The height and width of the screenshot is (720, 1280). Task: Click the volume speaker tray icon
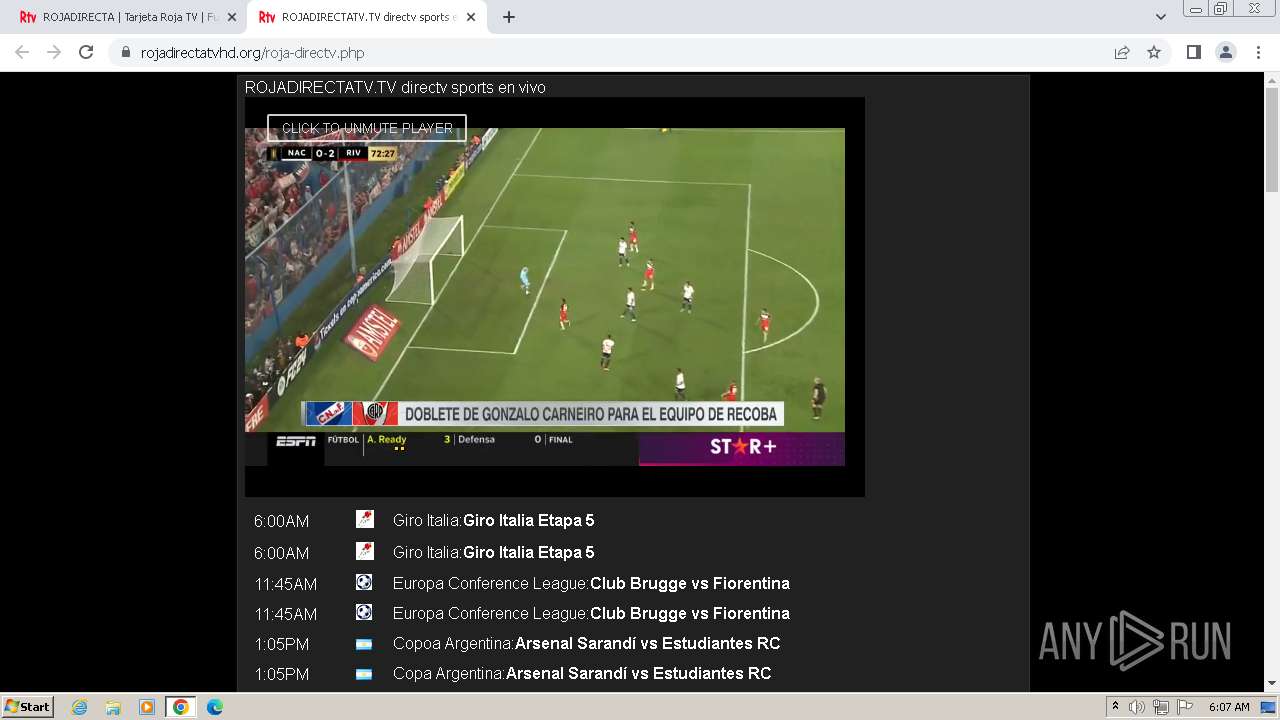pyautogui.click(x=1137, y=707)
